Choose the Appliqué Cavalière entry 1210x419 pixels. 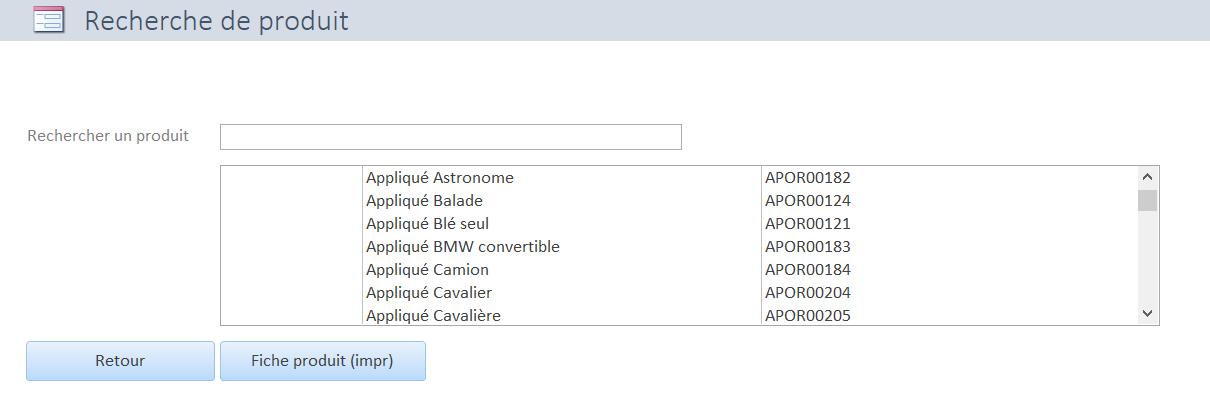[x=433, y=316]
